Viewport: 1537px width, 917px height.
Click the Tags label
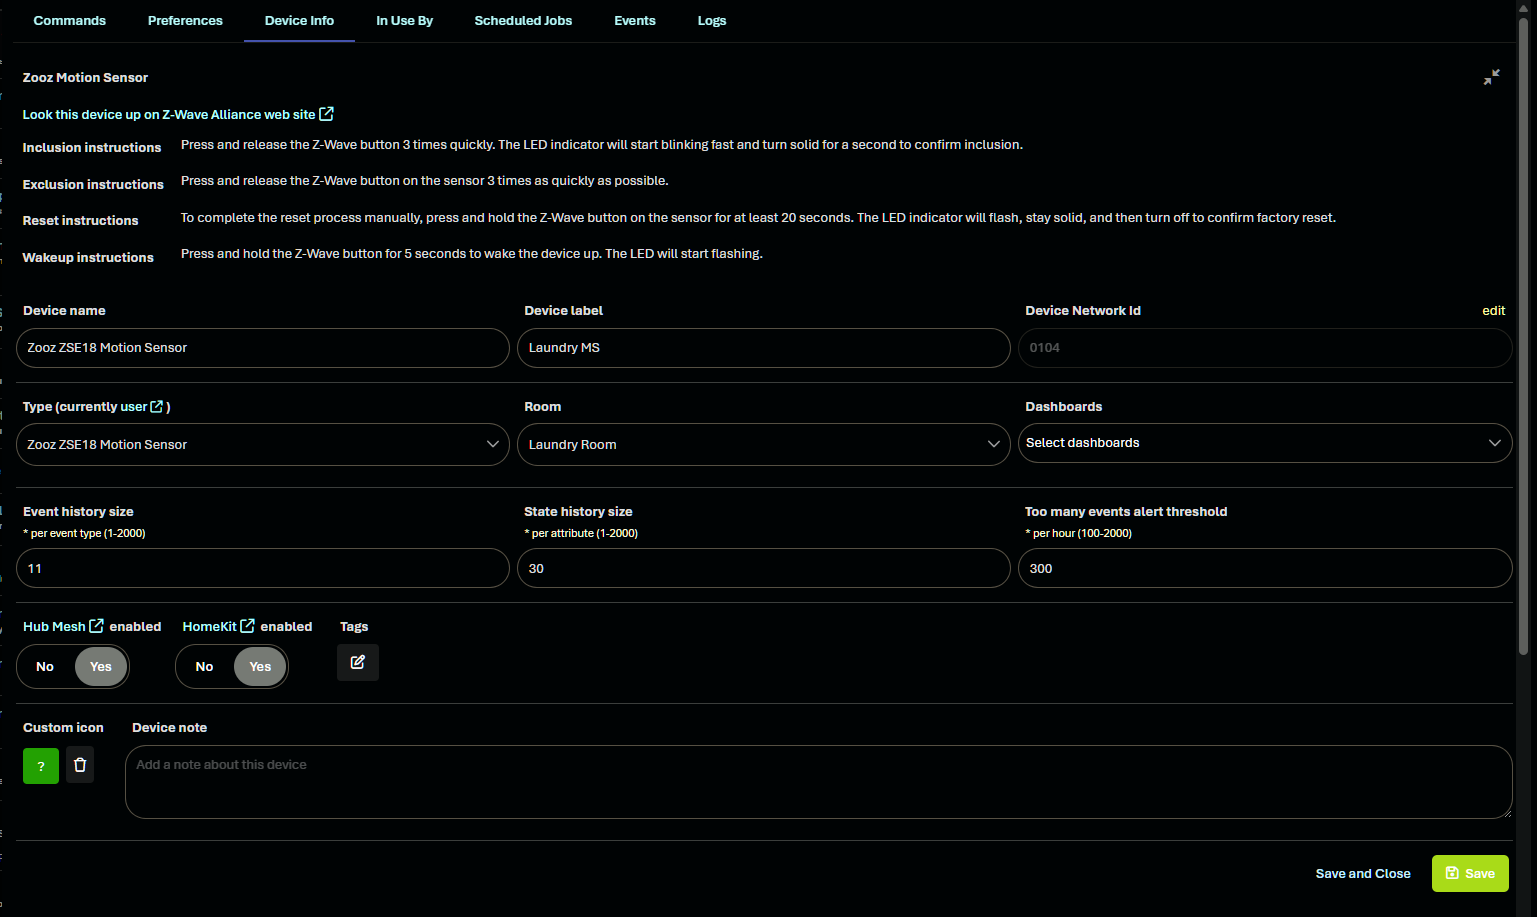tap(354, 627)
